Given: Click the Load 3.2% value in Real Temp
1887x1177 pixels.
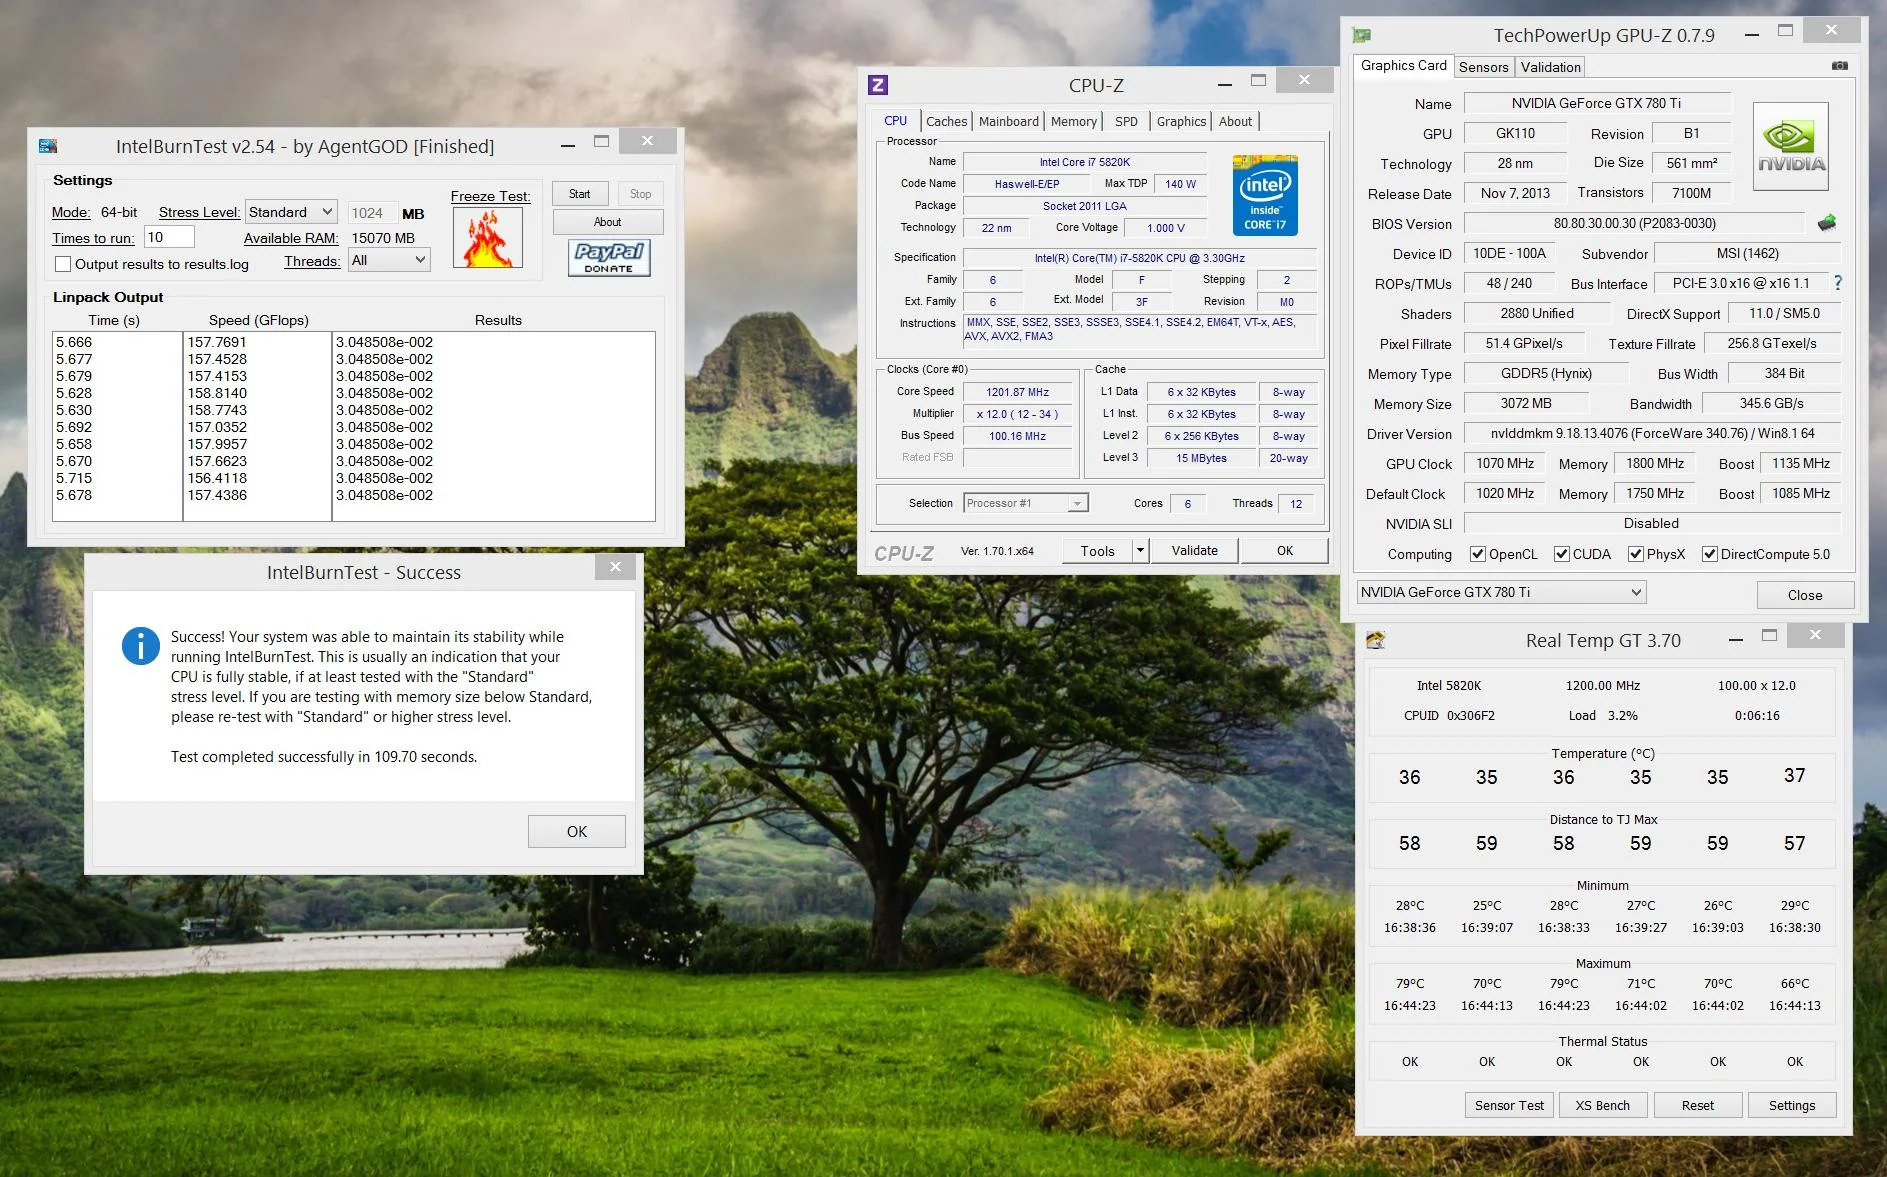Looking at the screenshot, I should click(x=1622, y=715).
